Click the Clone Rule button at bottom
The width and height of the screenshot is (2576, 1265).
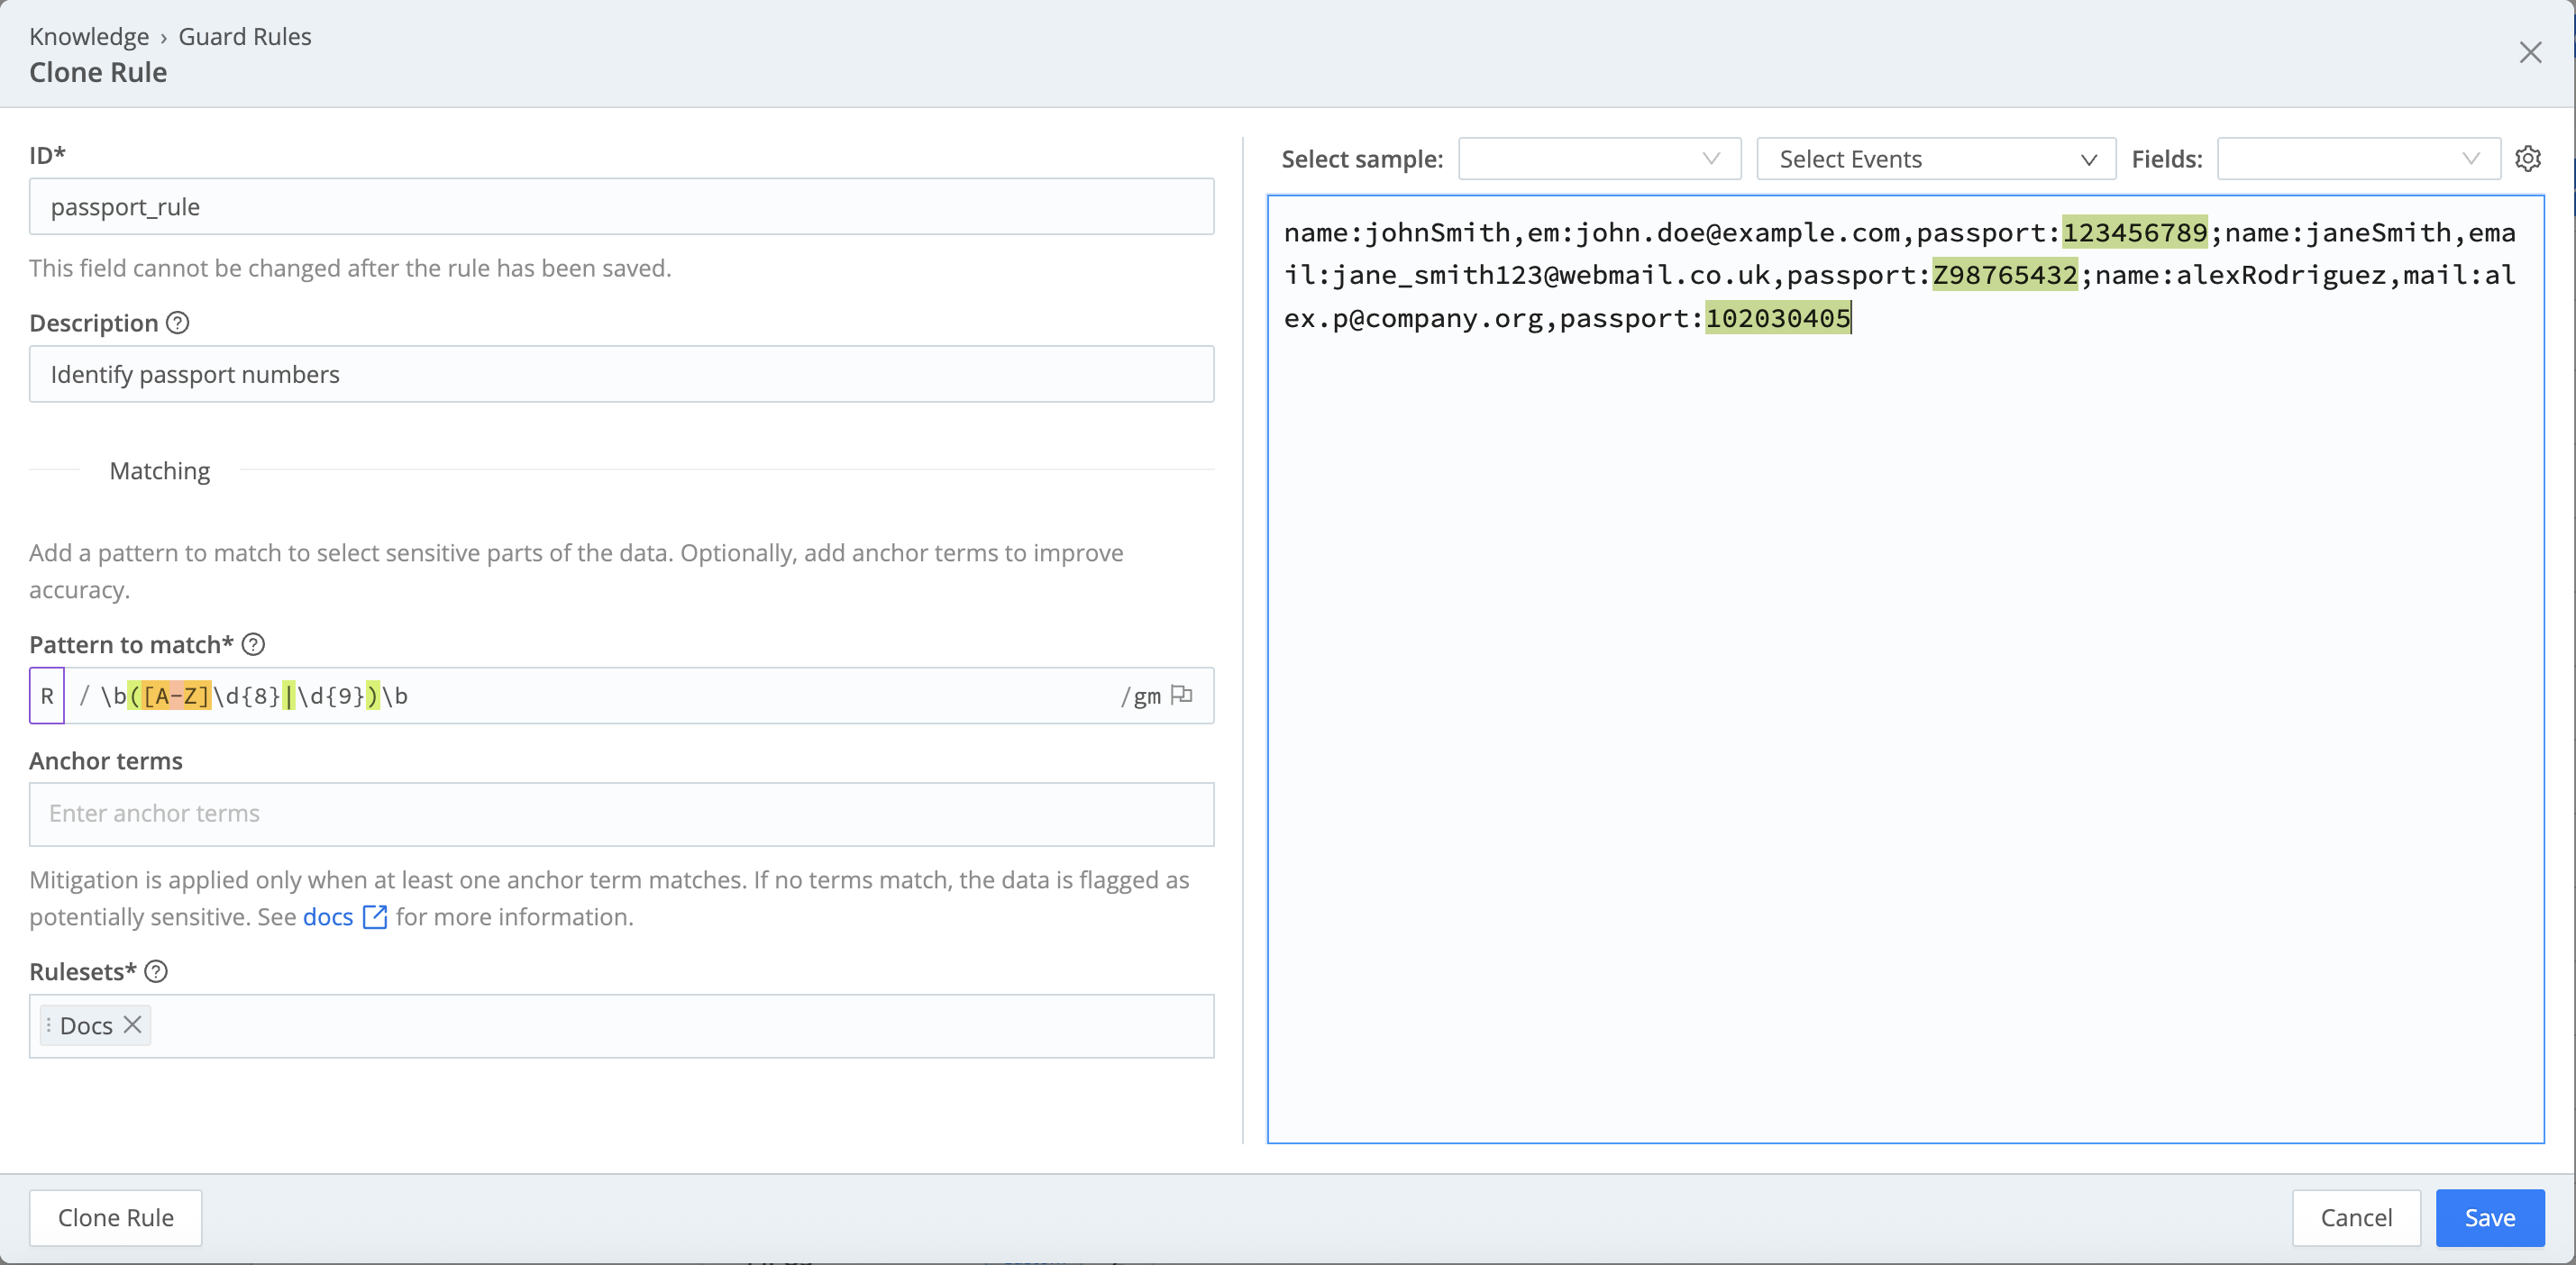[x=116, y=1217]
